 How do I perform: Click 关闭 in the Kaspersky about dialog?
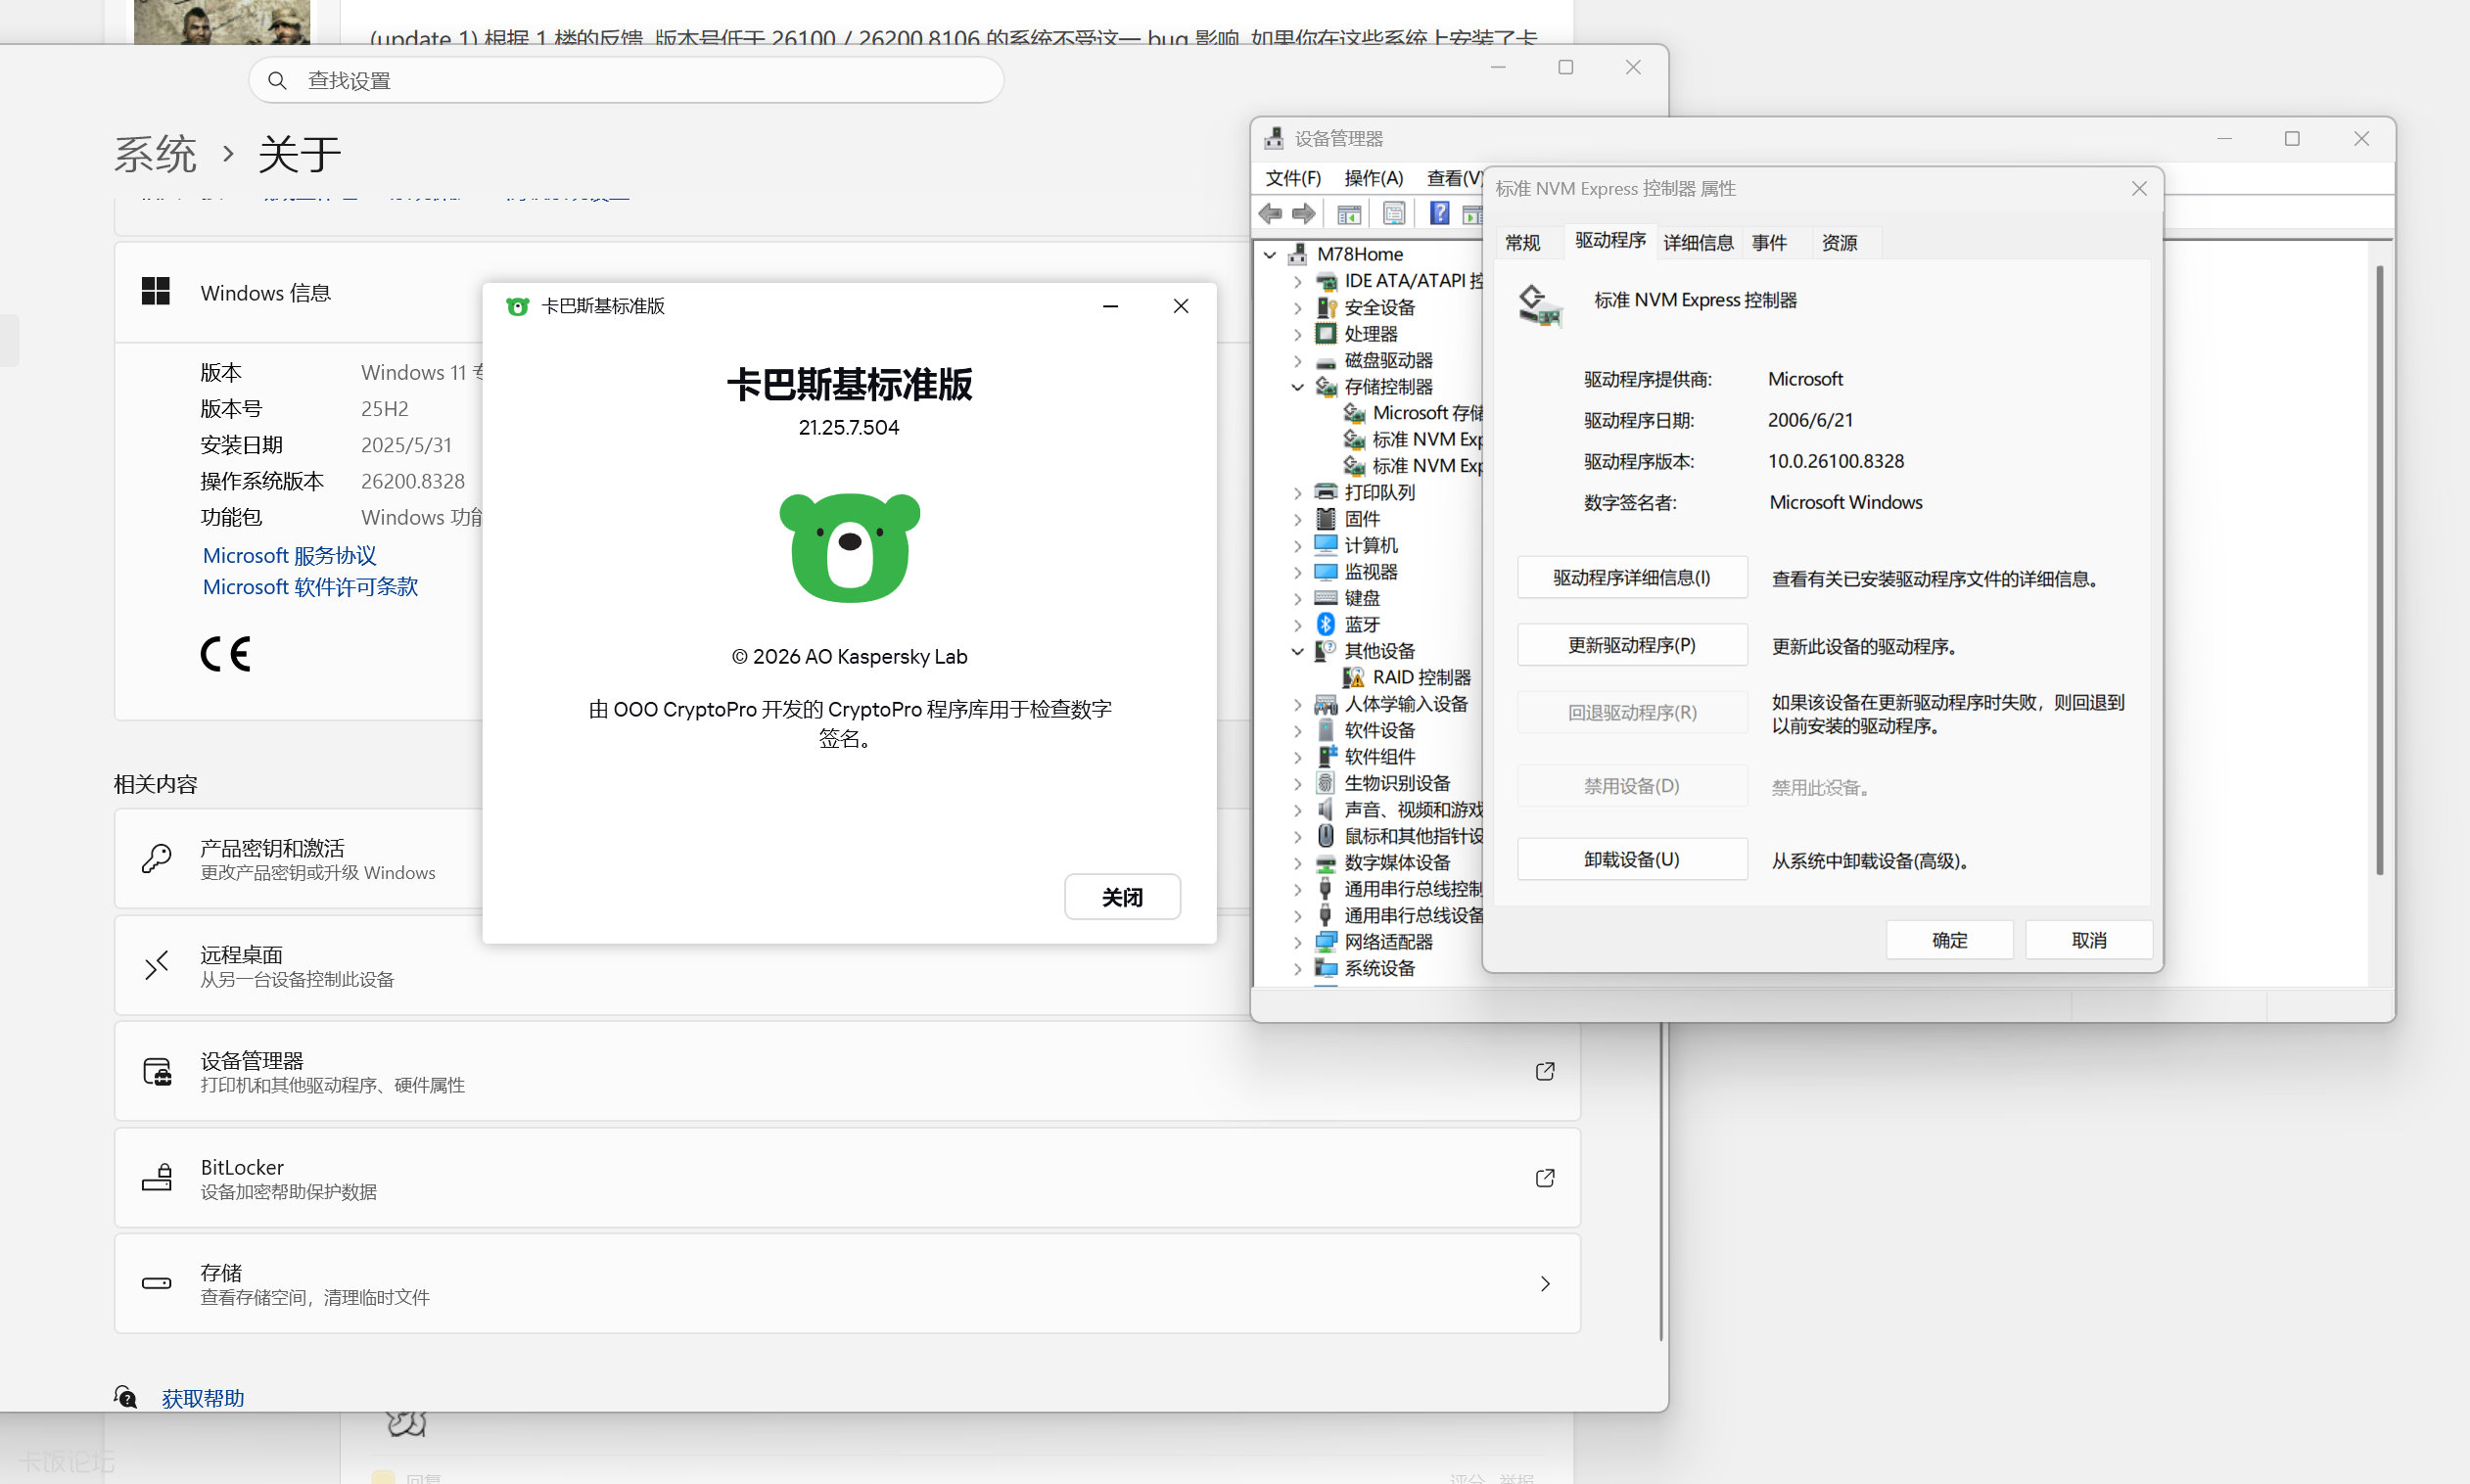[1122, 897]
